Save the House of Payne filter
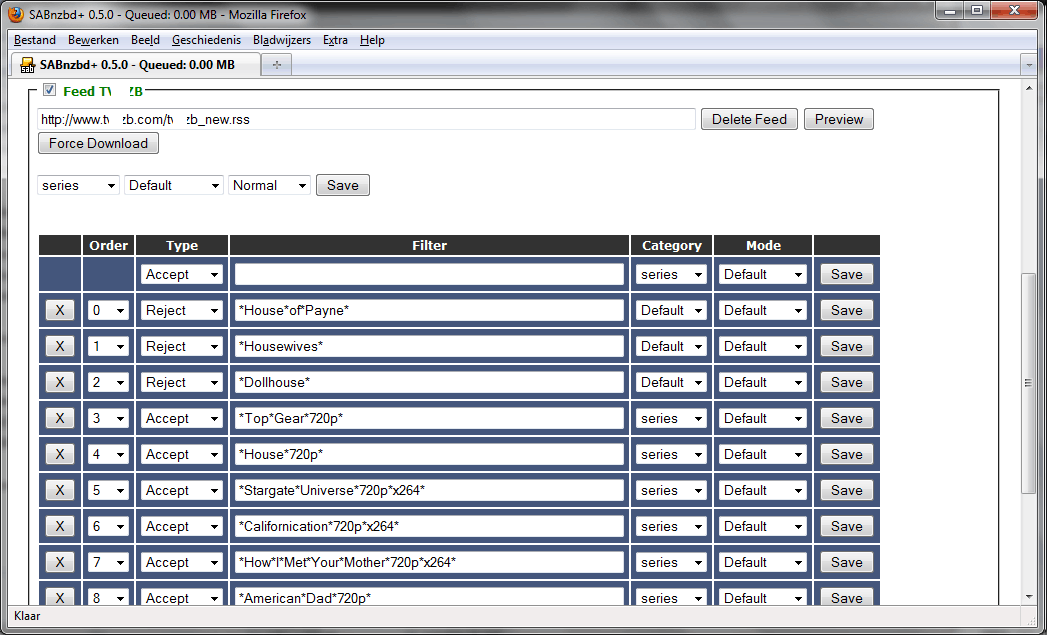Screen dimensions: 1047x635 click(847, 310)
